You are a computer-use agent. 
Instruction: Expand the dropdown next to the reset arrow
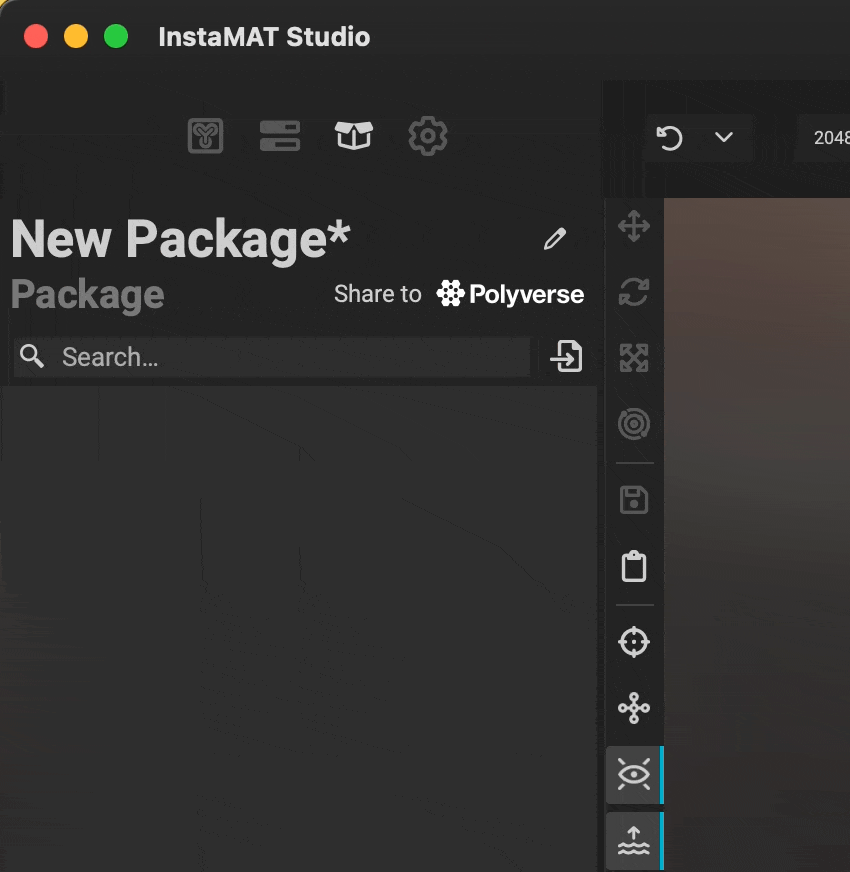pos(724,137)
